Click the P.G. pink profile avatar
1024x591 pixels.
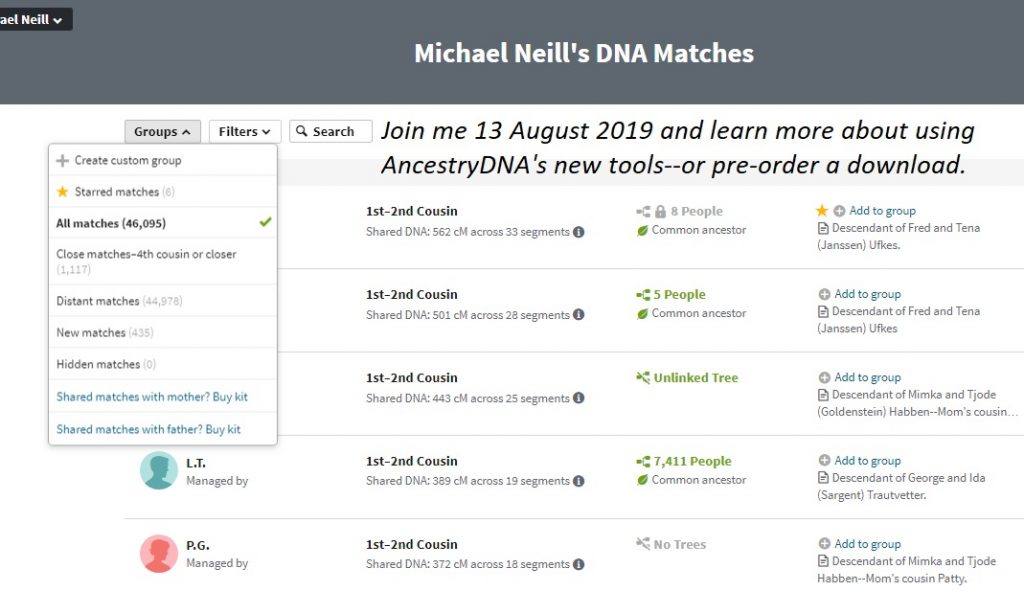tap(159, 553)
